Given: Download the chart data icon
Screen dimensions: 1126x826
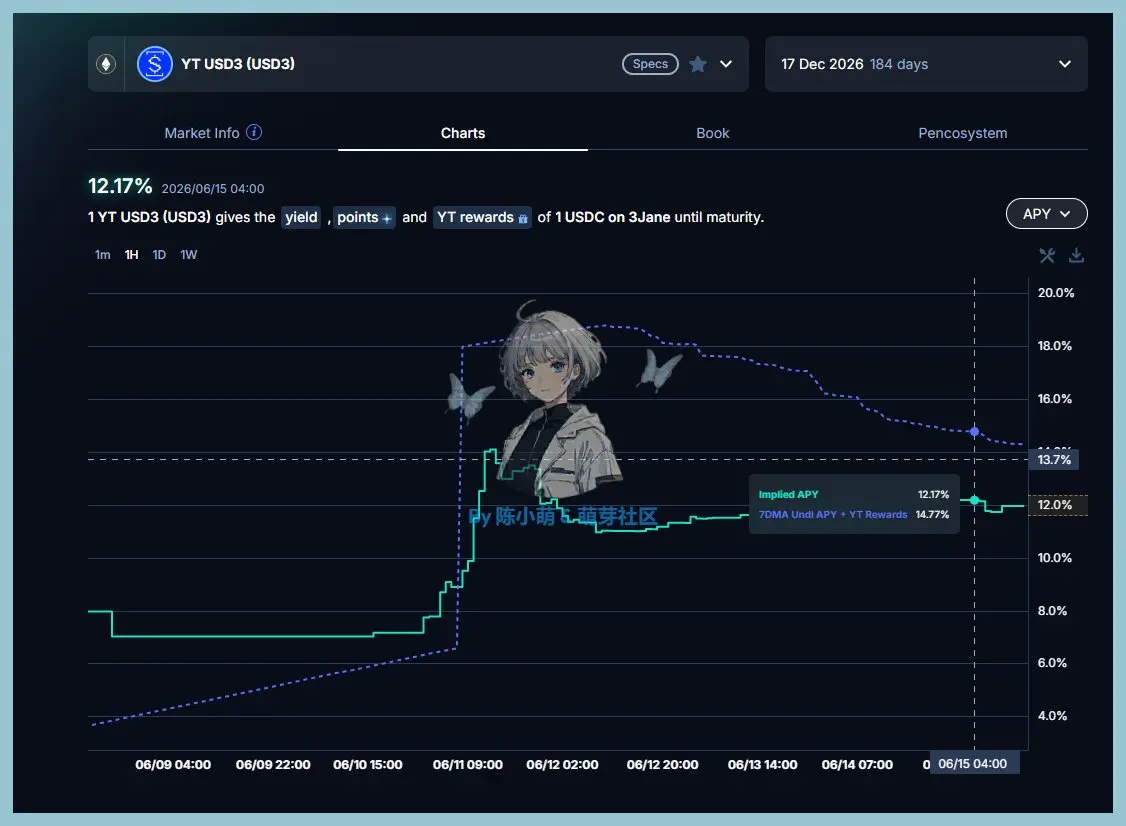Looking at the screenshot, I should [x=1076, y=255].
